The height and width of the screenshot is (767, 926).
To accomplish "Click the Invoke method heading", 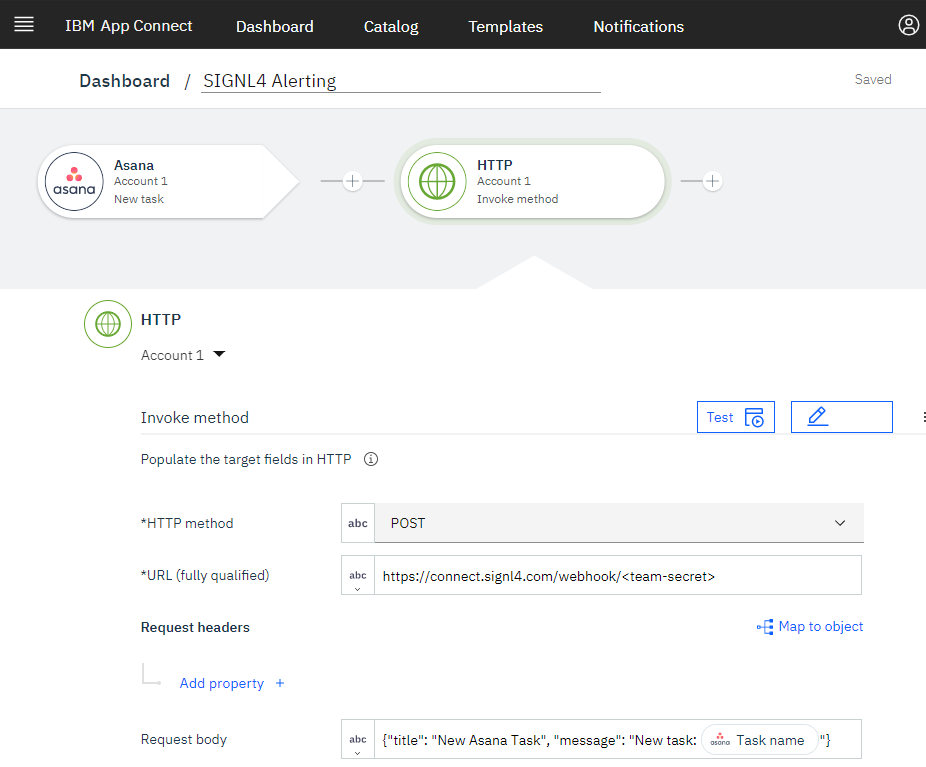I will [x=195, y=417].
